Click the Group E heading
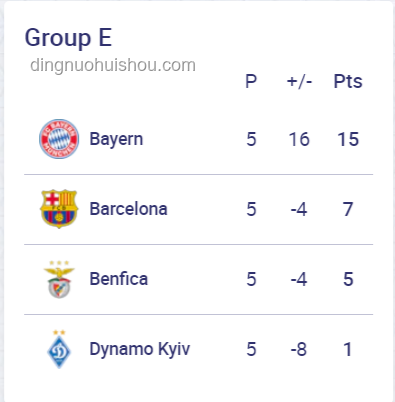 (x=68, y=38)
